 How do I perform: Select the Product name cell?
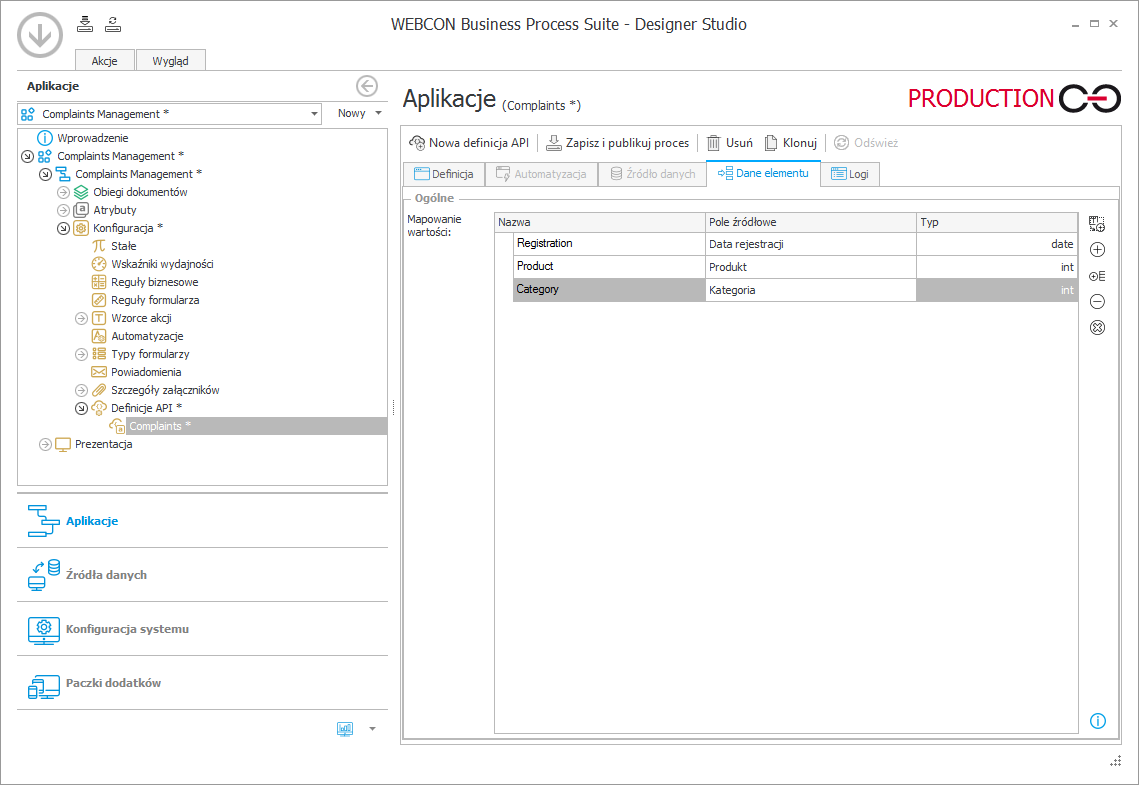pos(609,267)
